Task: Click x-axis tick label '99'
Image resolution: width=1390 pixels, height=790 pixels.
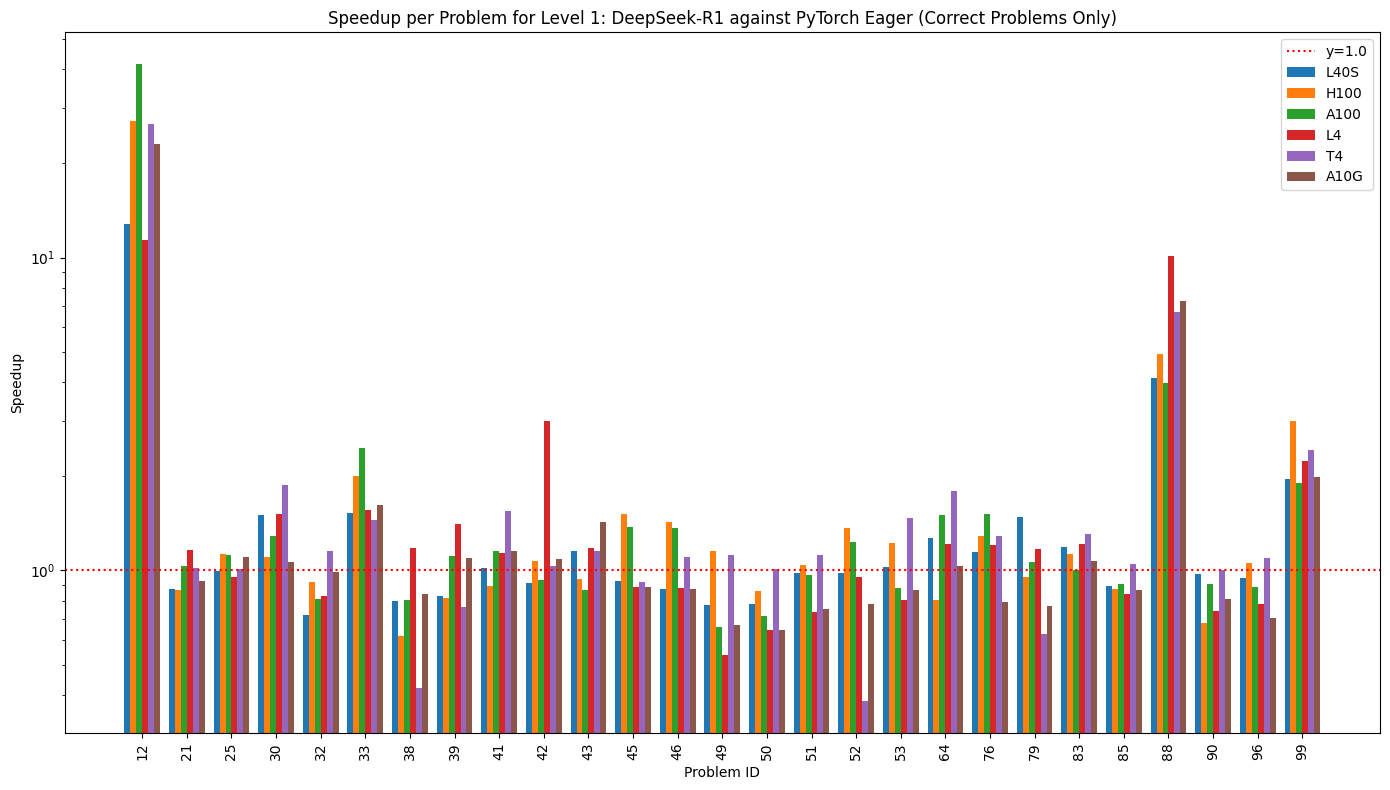Action: (x=1302, y=751)
